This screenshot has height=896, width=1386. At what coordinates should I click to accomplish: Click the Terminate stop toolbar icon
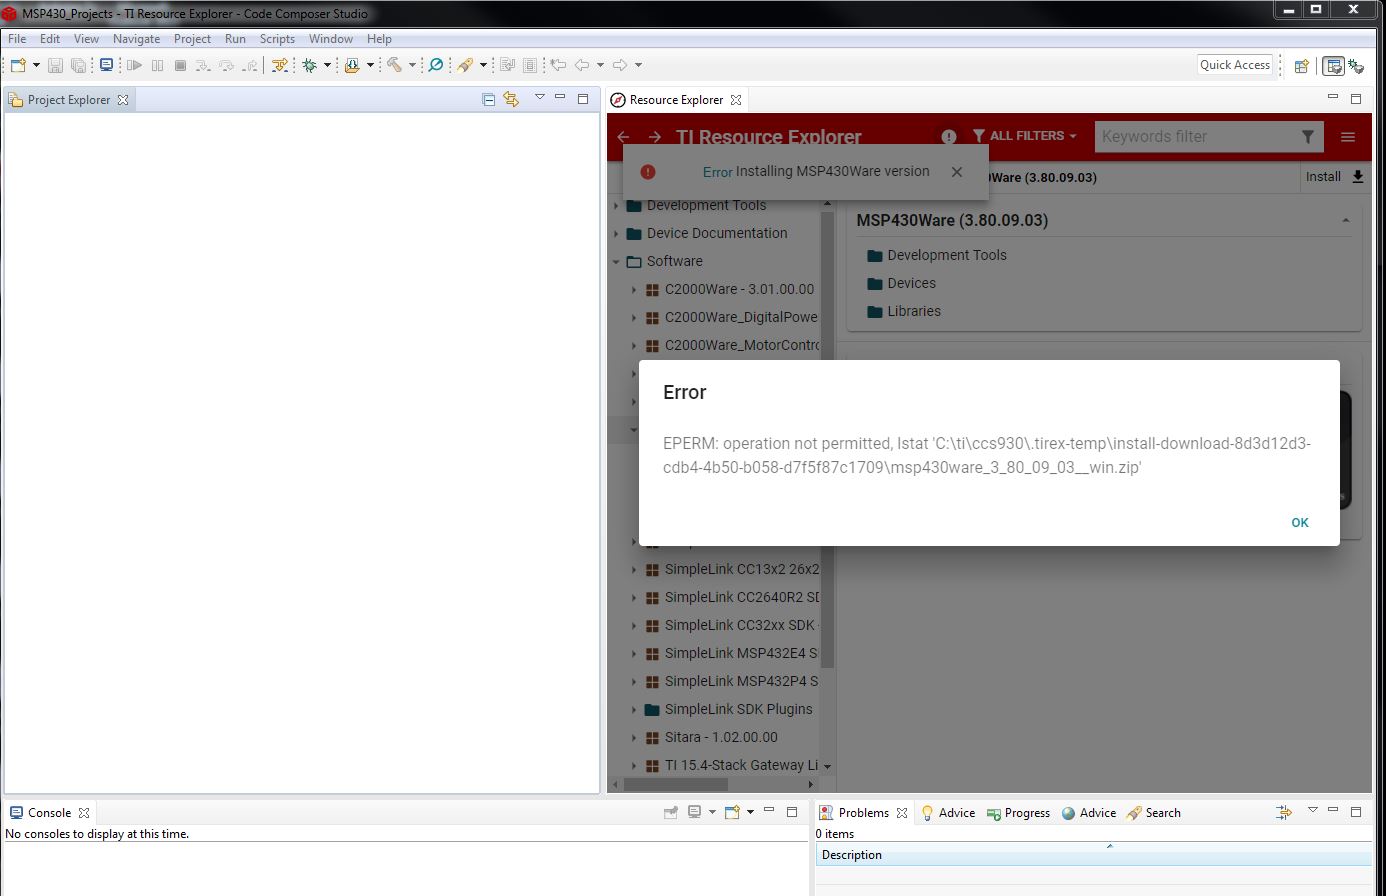click(180, 65)
